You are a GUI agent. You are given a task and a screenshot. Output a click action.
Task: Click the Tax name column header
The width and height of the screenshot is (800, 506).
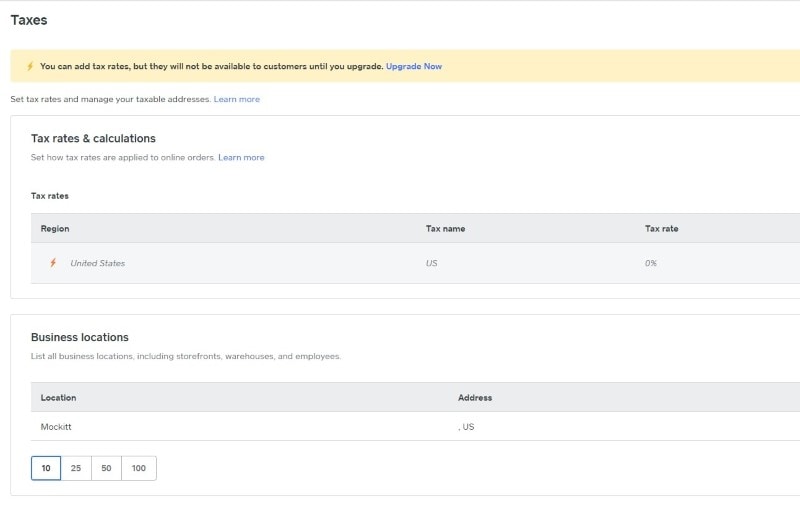click(x=445, y=229)
